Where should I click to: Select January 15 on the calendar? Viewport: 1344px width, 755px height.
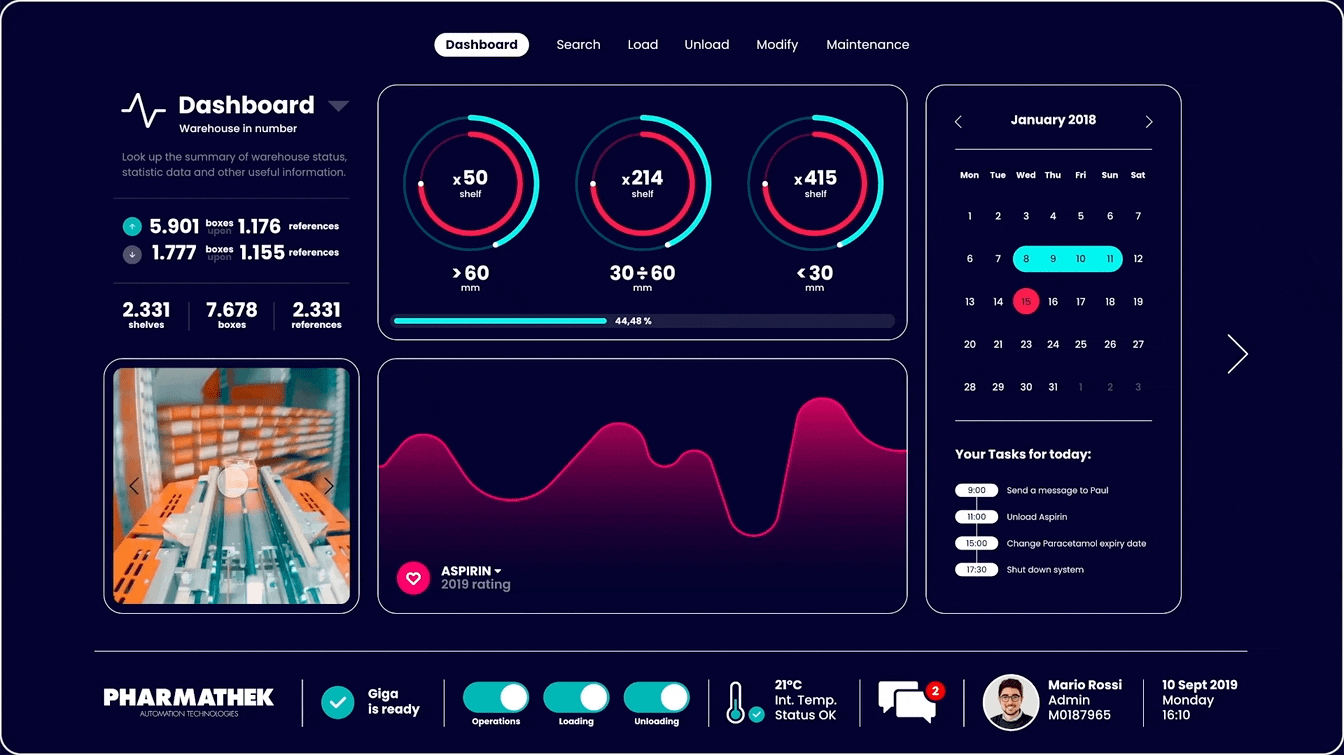[x=1026, y=302]
